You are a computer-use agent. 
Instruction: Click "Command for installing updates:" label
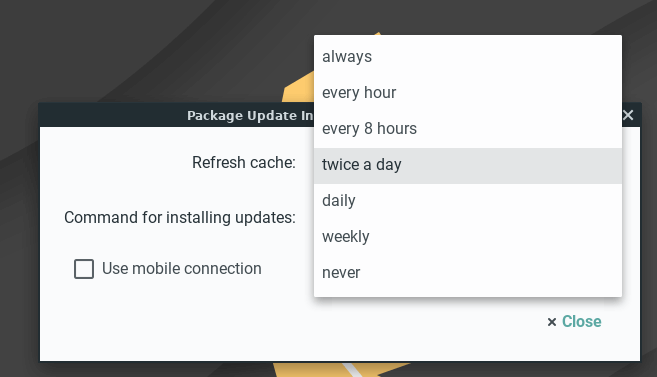pos(180,218)
